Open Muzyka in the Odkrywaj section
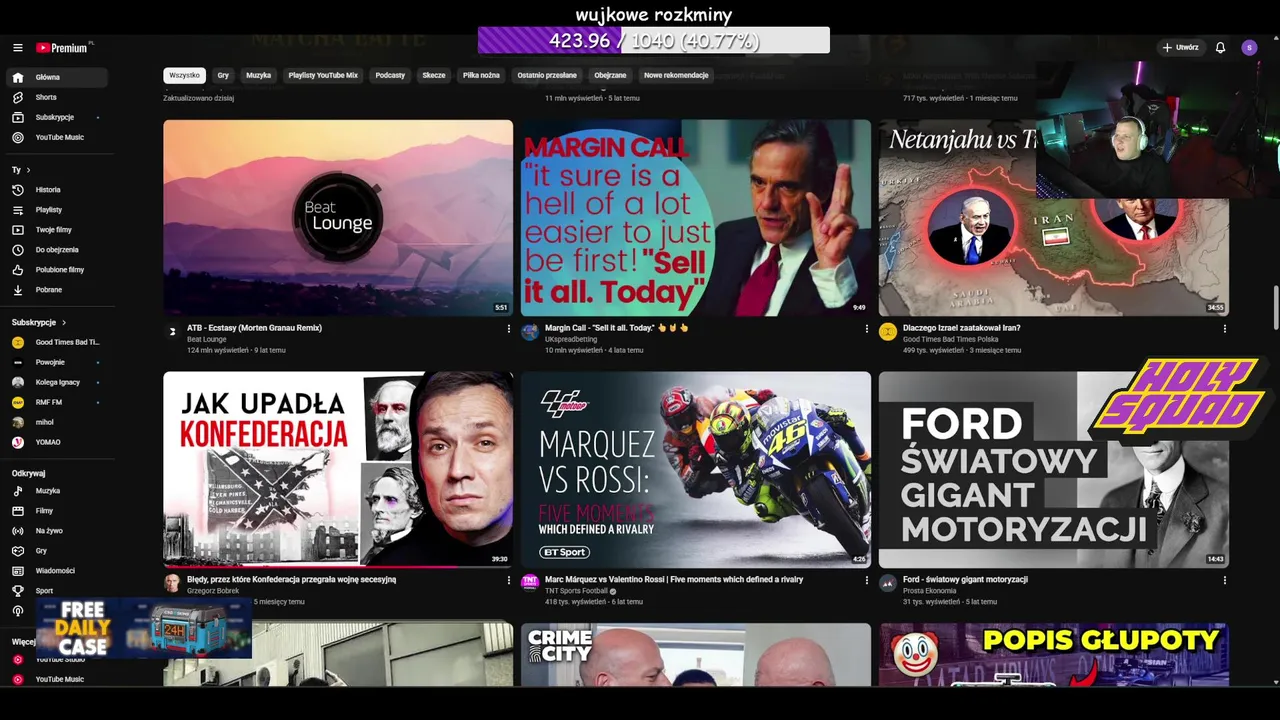This screenshot has width=1280, height=720. pyautogui.click(x=56, y=491)
